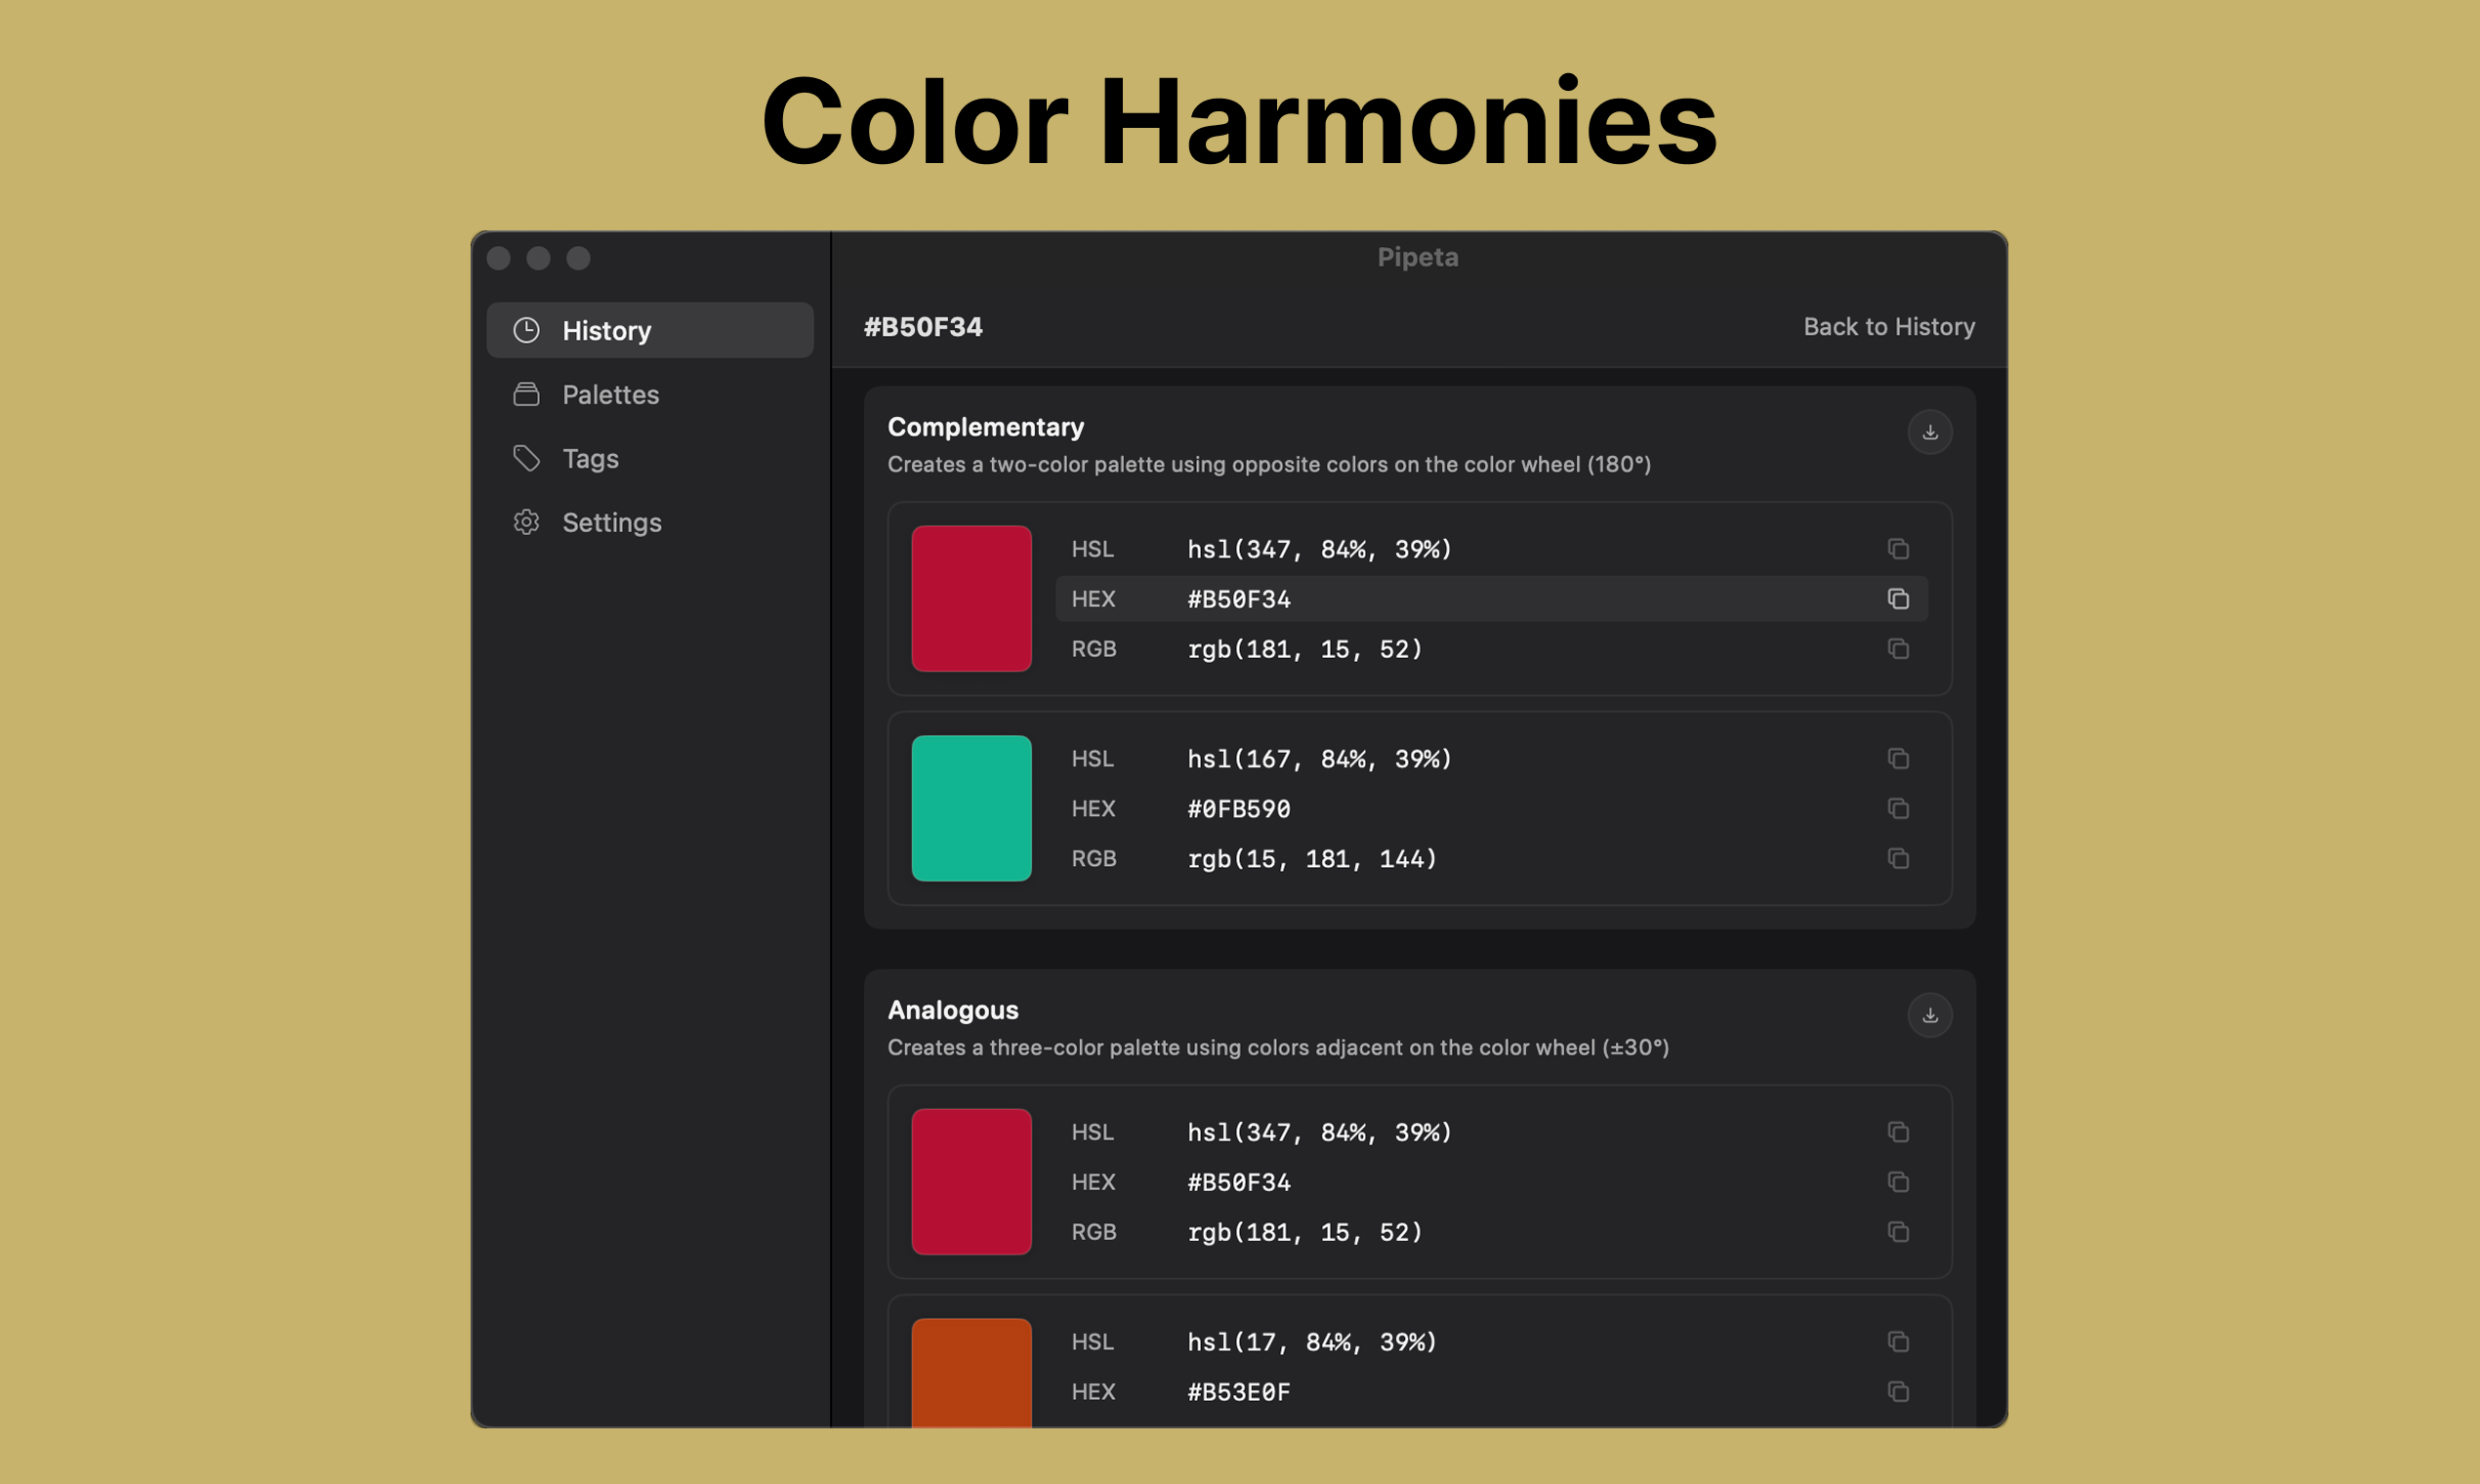Copy HSL value hsl(347, 84%, 39%) in Complementary
Image resolution: width=2480 pixels, height=1484 pixels.
tap(1897, 549)
